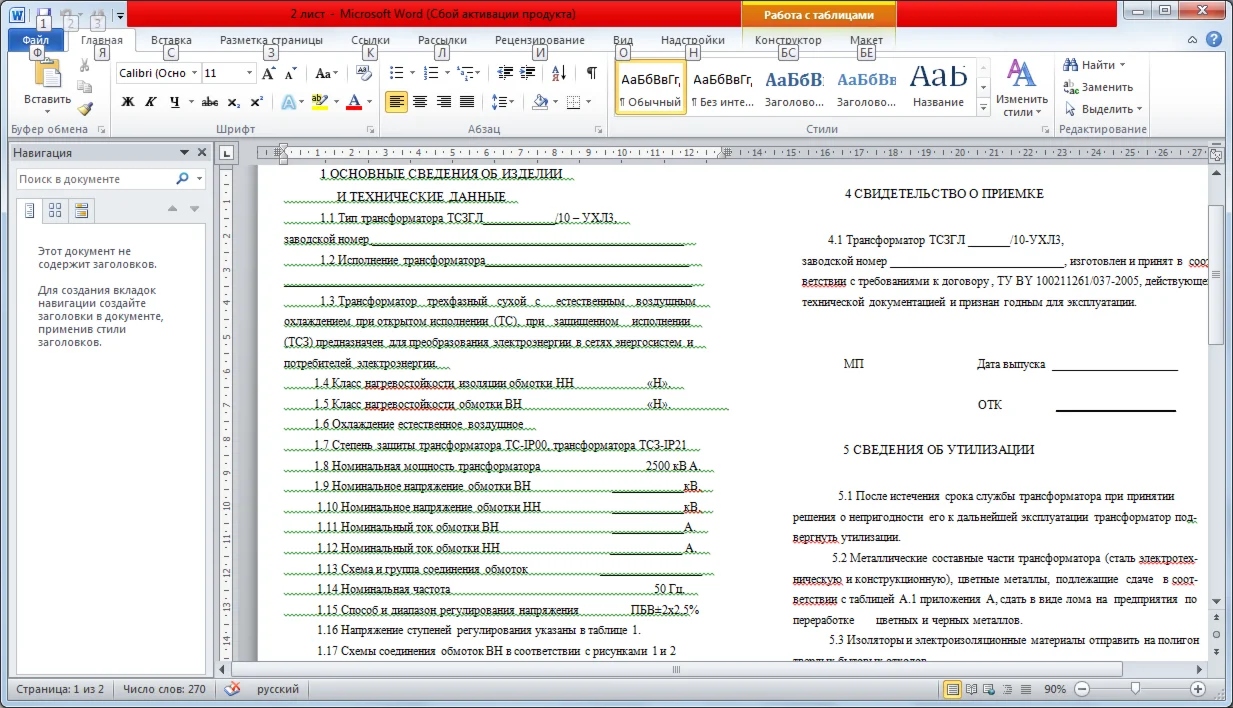This screenshot has width=1233, height=708.
Task: Open the Найти dropdown arrow
Action: coord(1122,65)
